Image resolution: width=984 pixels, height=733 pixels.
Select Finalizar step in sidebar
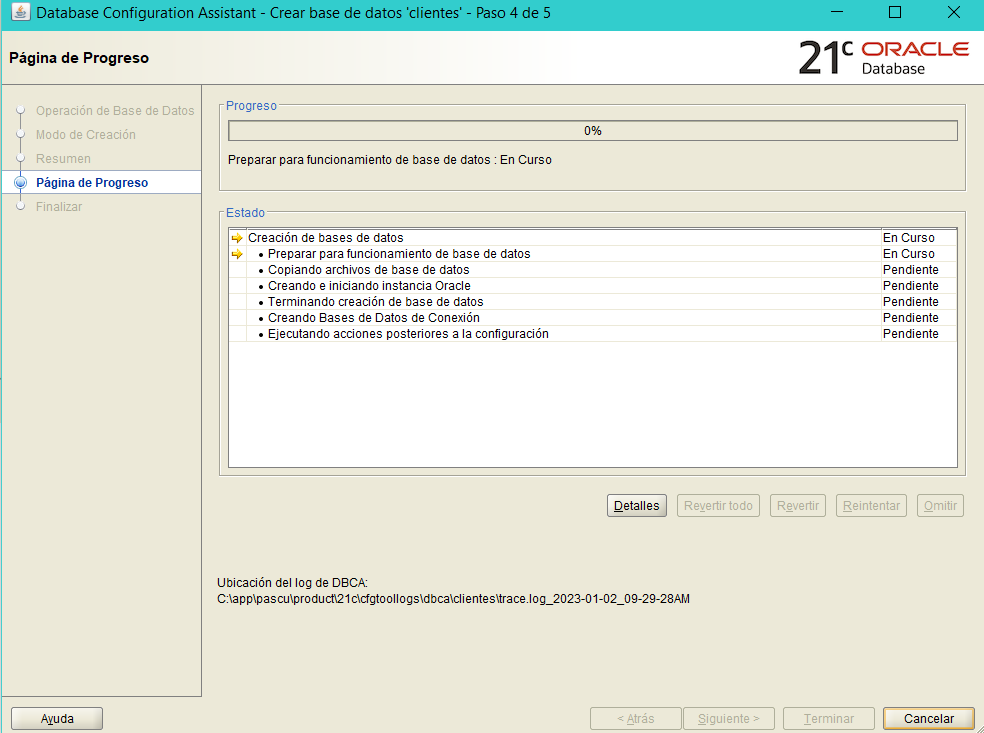pyautogui.click(x=58, y=206)
